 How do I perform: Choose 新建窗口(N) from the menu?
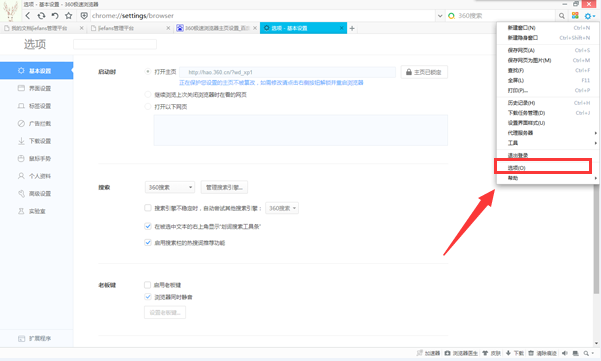pyautogui.click(x=547, y=28)
